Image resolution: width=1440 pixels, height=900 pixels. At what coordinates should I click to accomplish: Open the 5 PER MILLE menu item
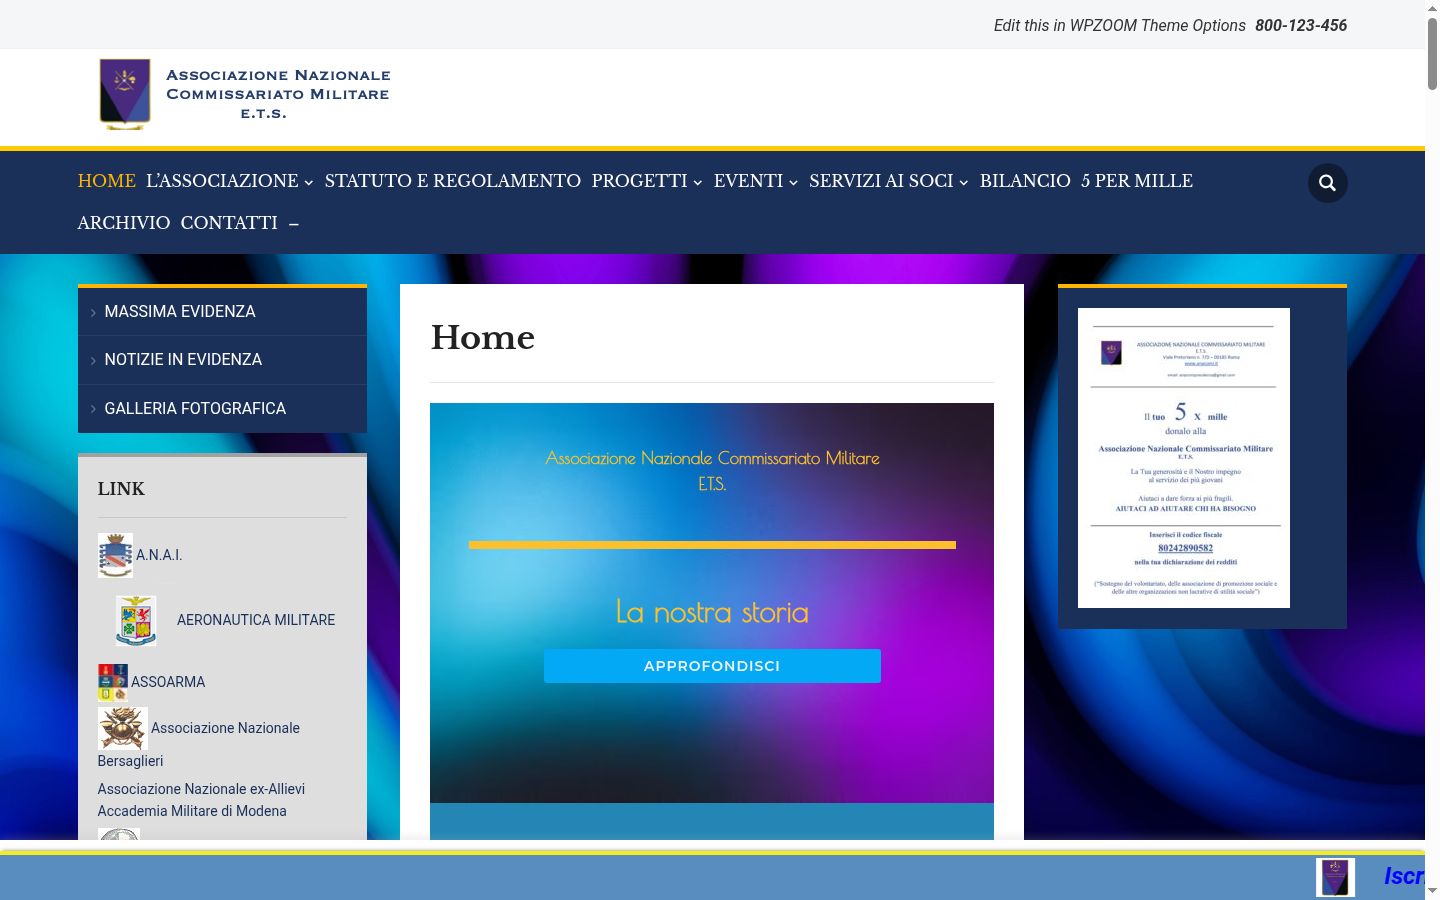(x=1137, y=181)
